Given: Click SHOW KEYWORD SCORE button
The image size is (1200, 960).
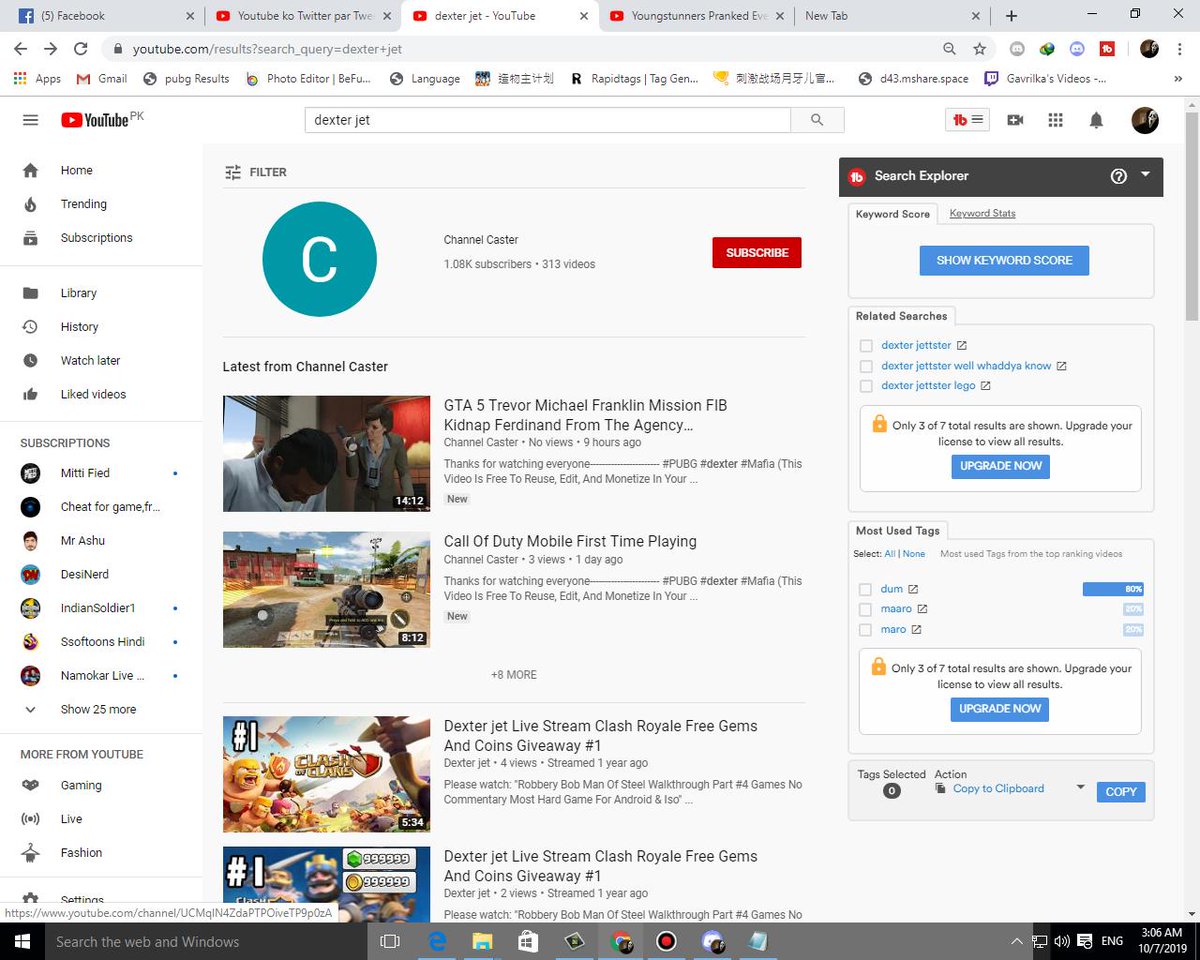Looking at the screenshot, I should 1004,260.
